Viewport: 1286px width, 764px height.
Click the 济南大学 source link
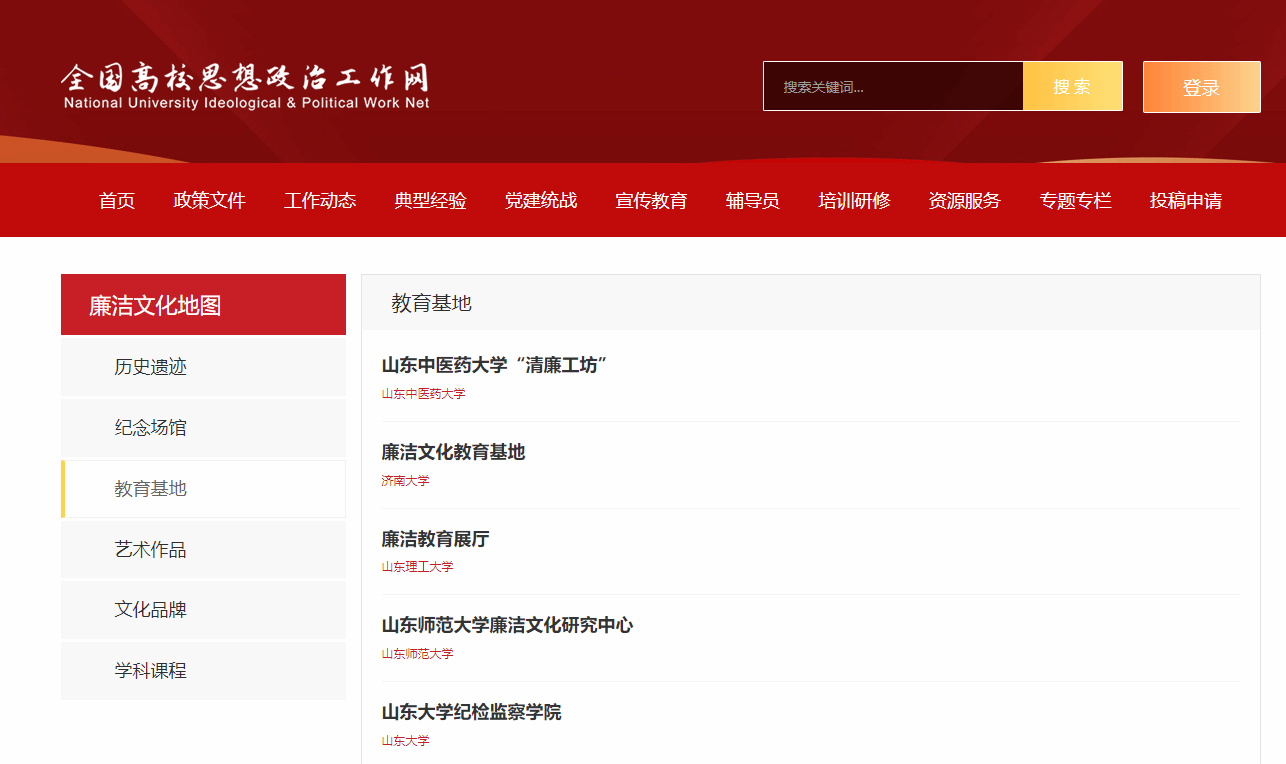405,481
